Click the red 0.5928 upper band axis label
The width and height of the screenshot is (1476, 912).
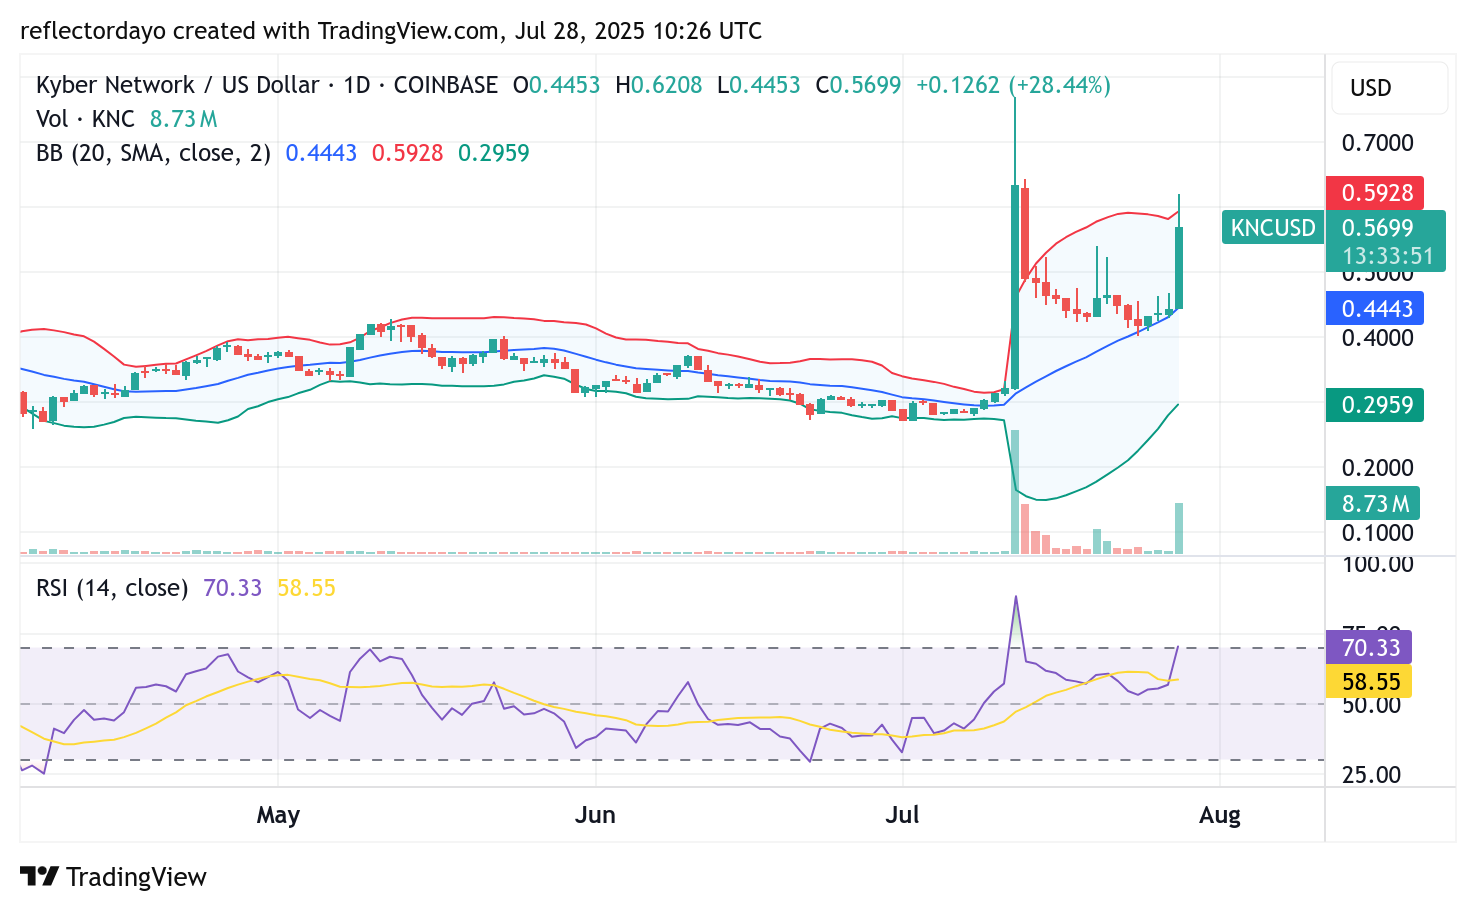coord(1376,193)
